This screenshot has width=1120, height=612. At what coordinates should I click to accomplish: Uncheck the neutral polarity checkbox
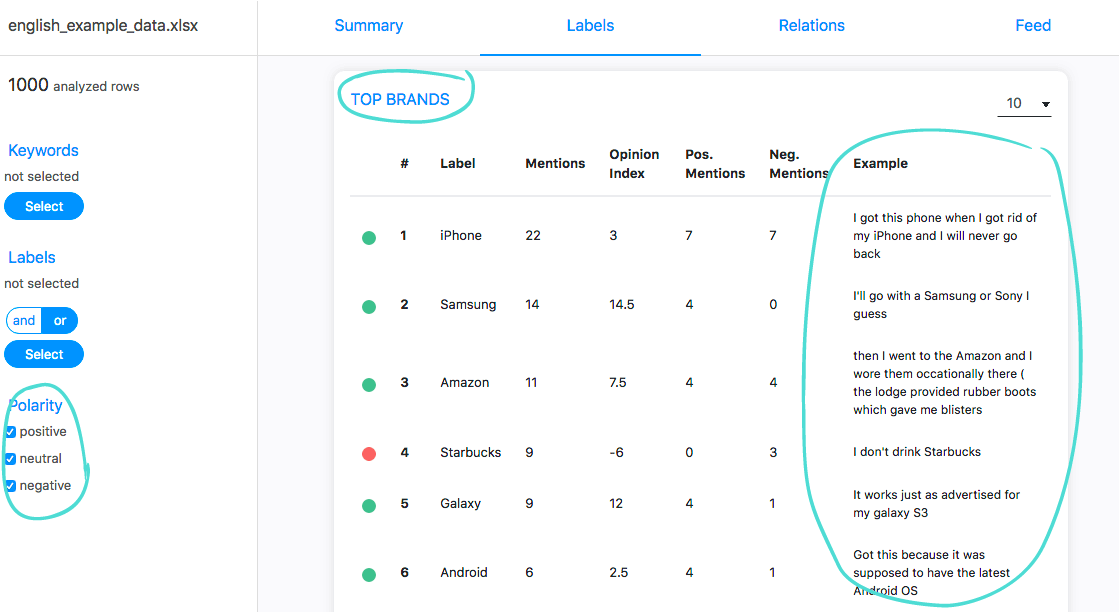pyautogui.click(x=11, y=459)
